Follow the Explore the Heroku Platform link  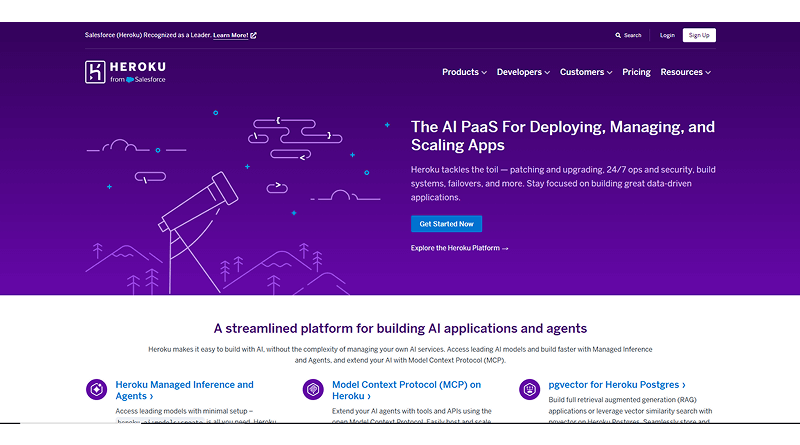[x=459, y=248]
